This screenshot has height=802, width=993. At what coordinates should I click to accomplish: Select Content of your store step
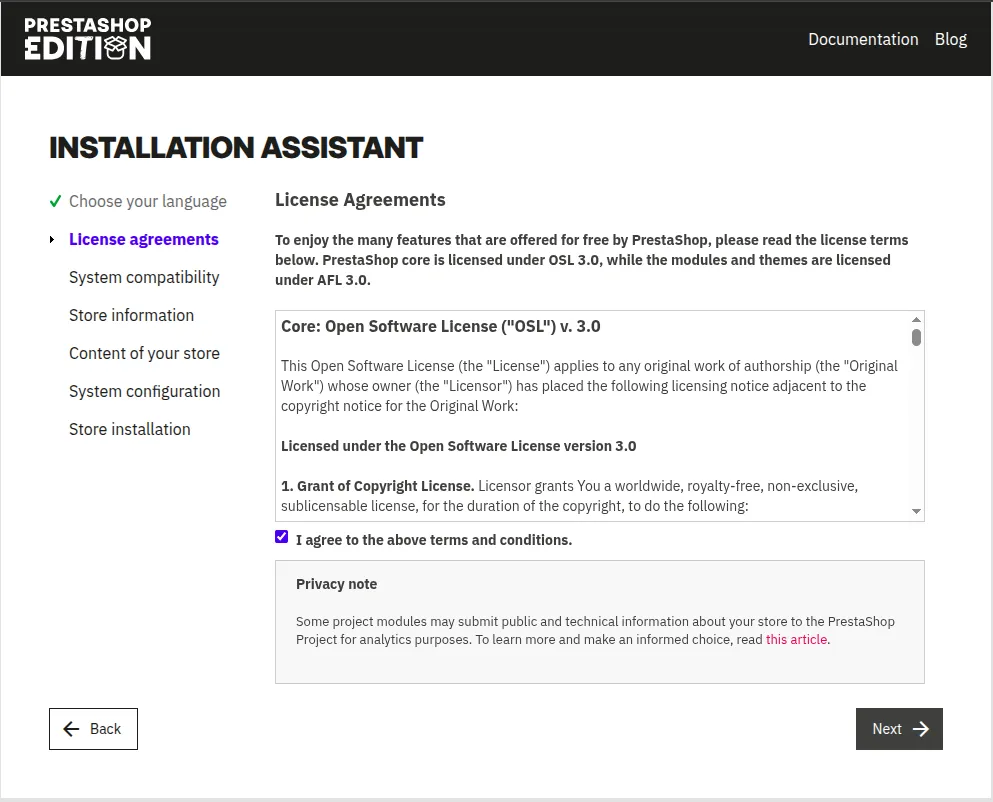pos(144,354)
